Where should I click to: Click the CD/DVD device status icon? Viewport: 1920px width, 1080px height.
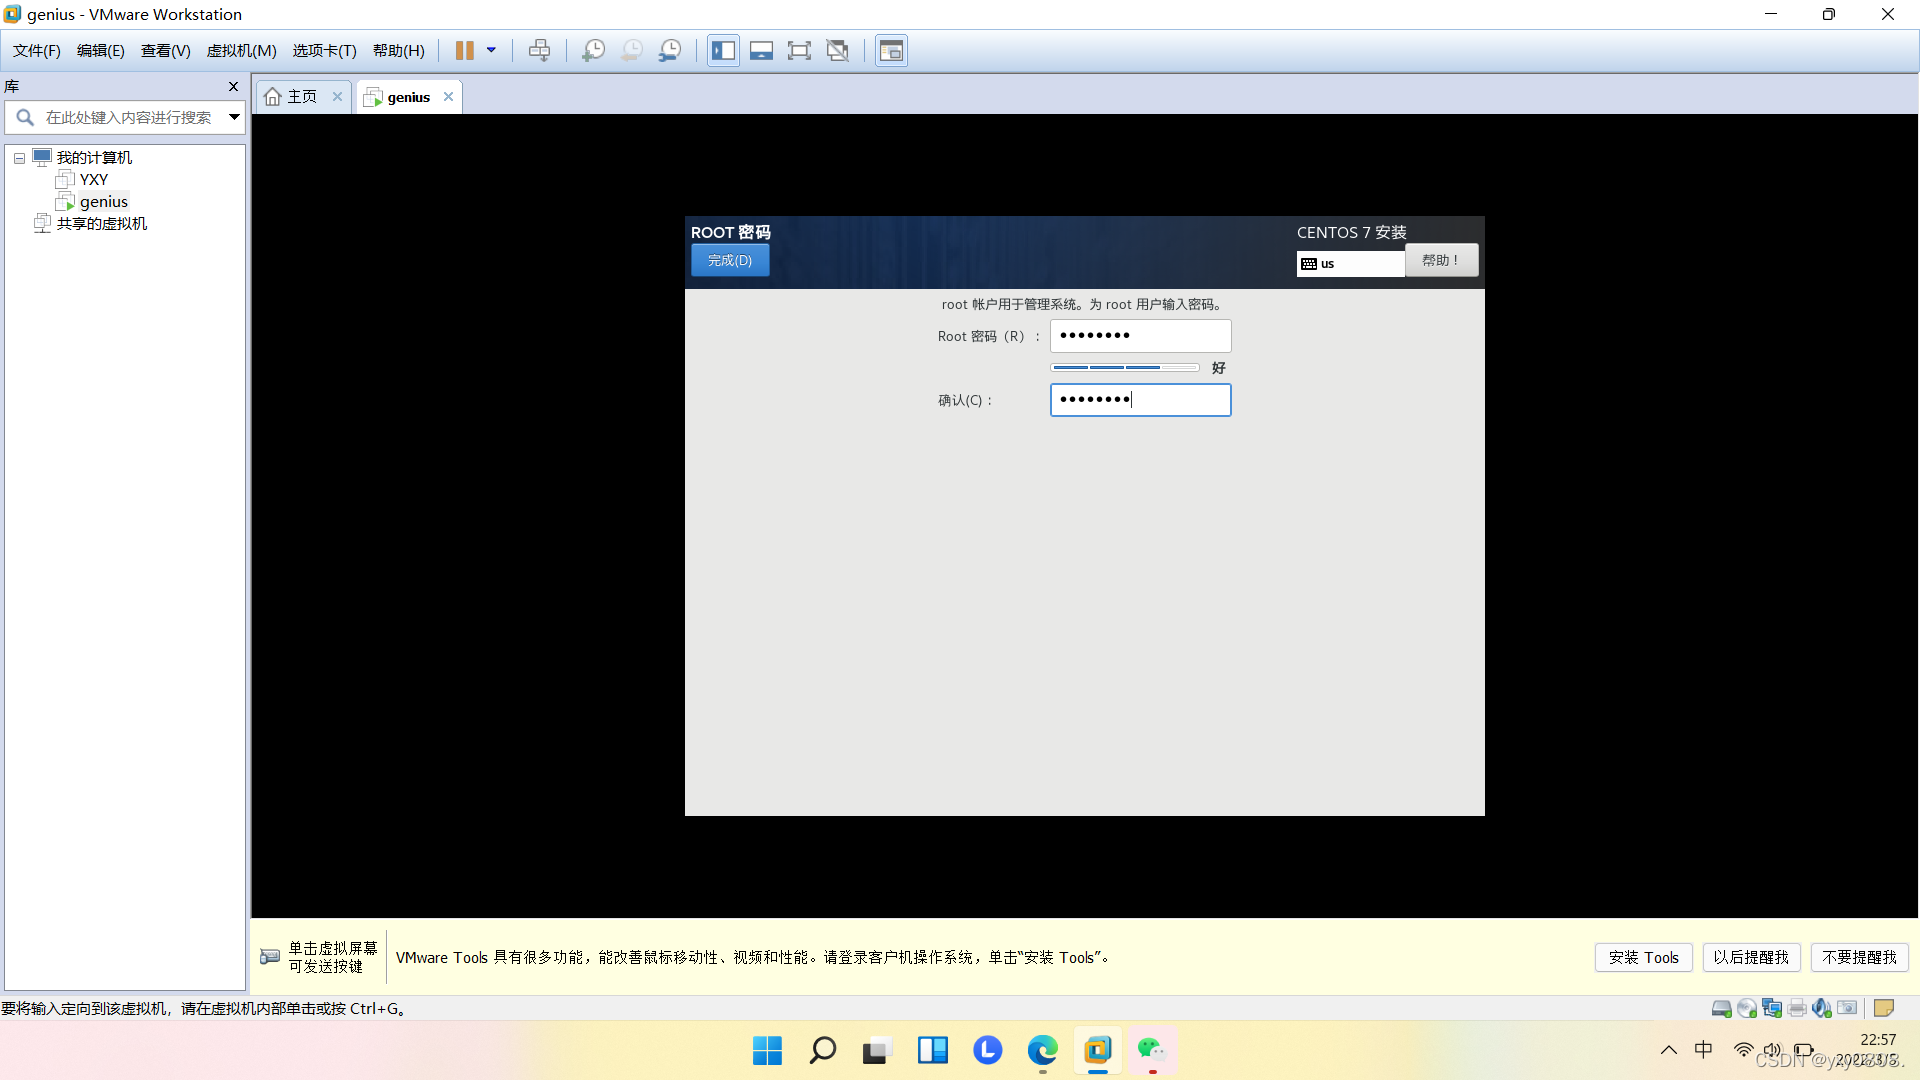[1747, 1009]
